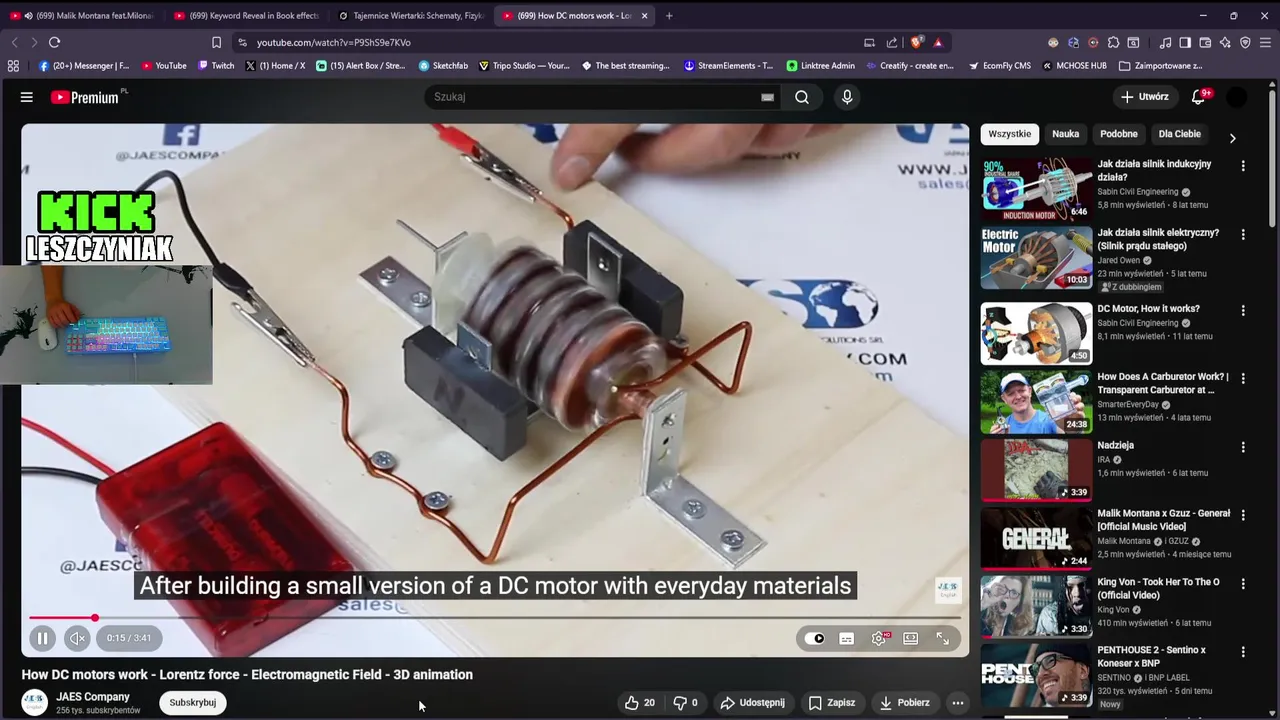The image size is (1280, 720).
Task: Open the JAES Company channel link
Action: (92, 697)
